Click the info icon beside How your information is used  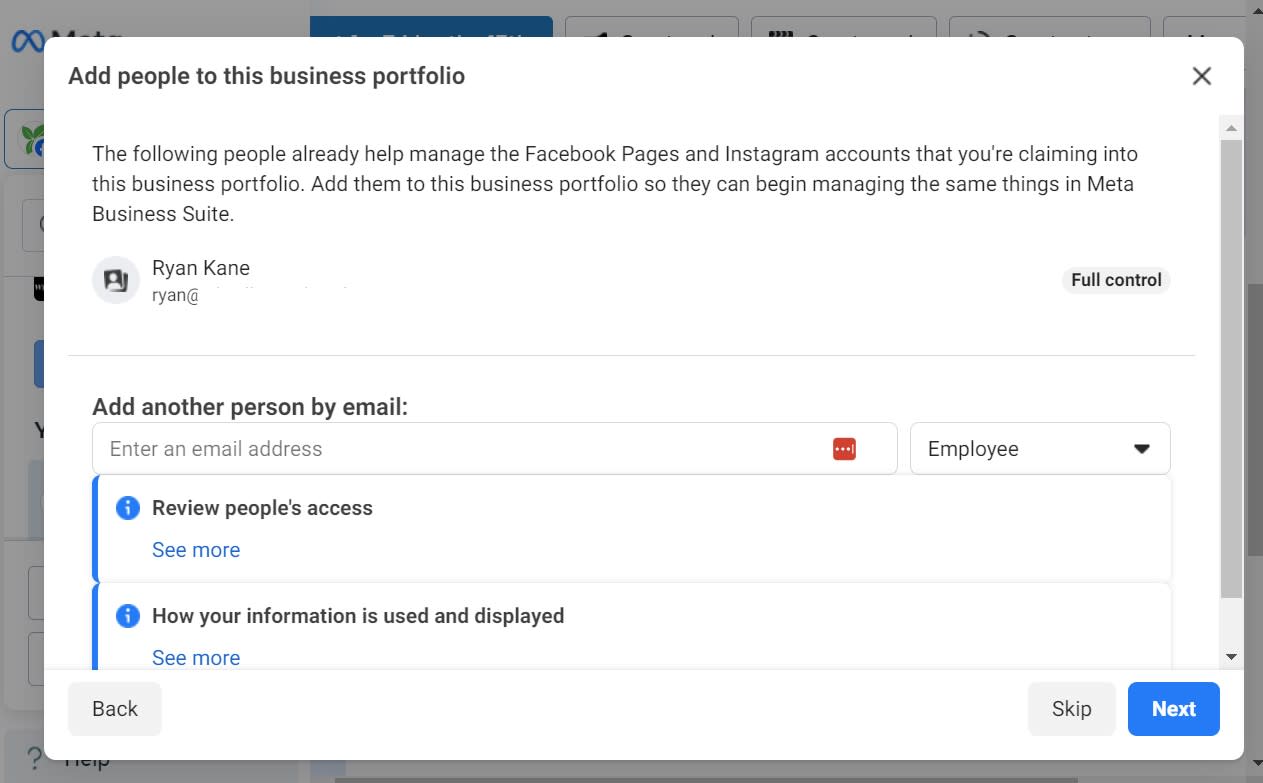(x=128, y=616)
